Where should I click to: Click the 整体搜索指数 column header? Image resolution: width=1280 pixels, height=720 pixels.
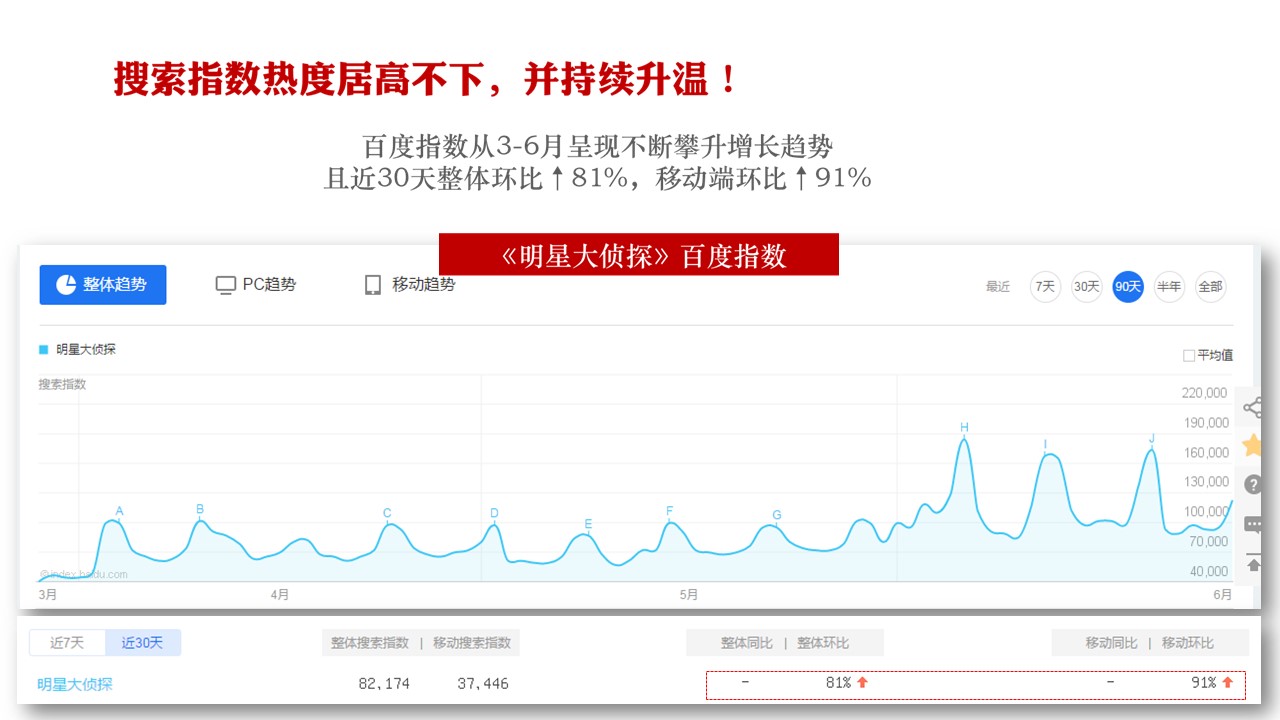point(370,643)
